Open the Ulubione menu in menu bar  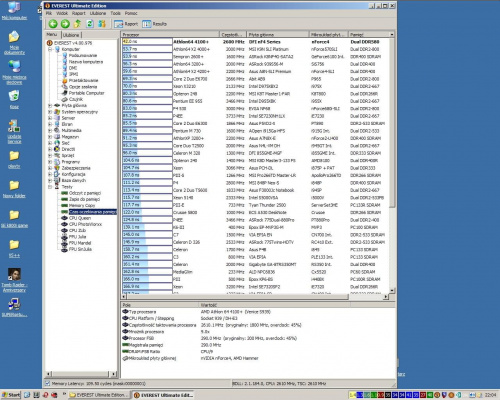(98, 13)
